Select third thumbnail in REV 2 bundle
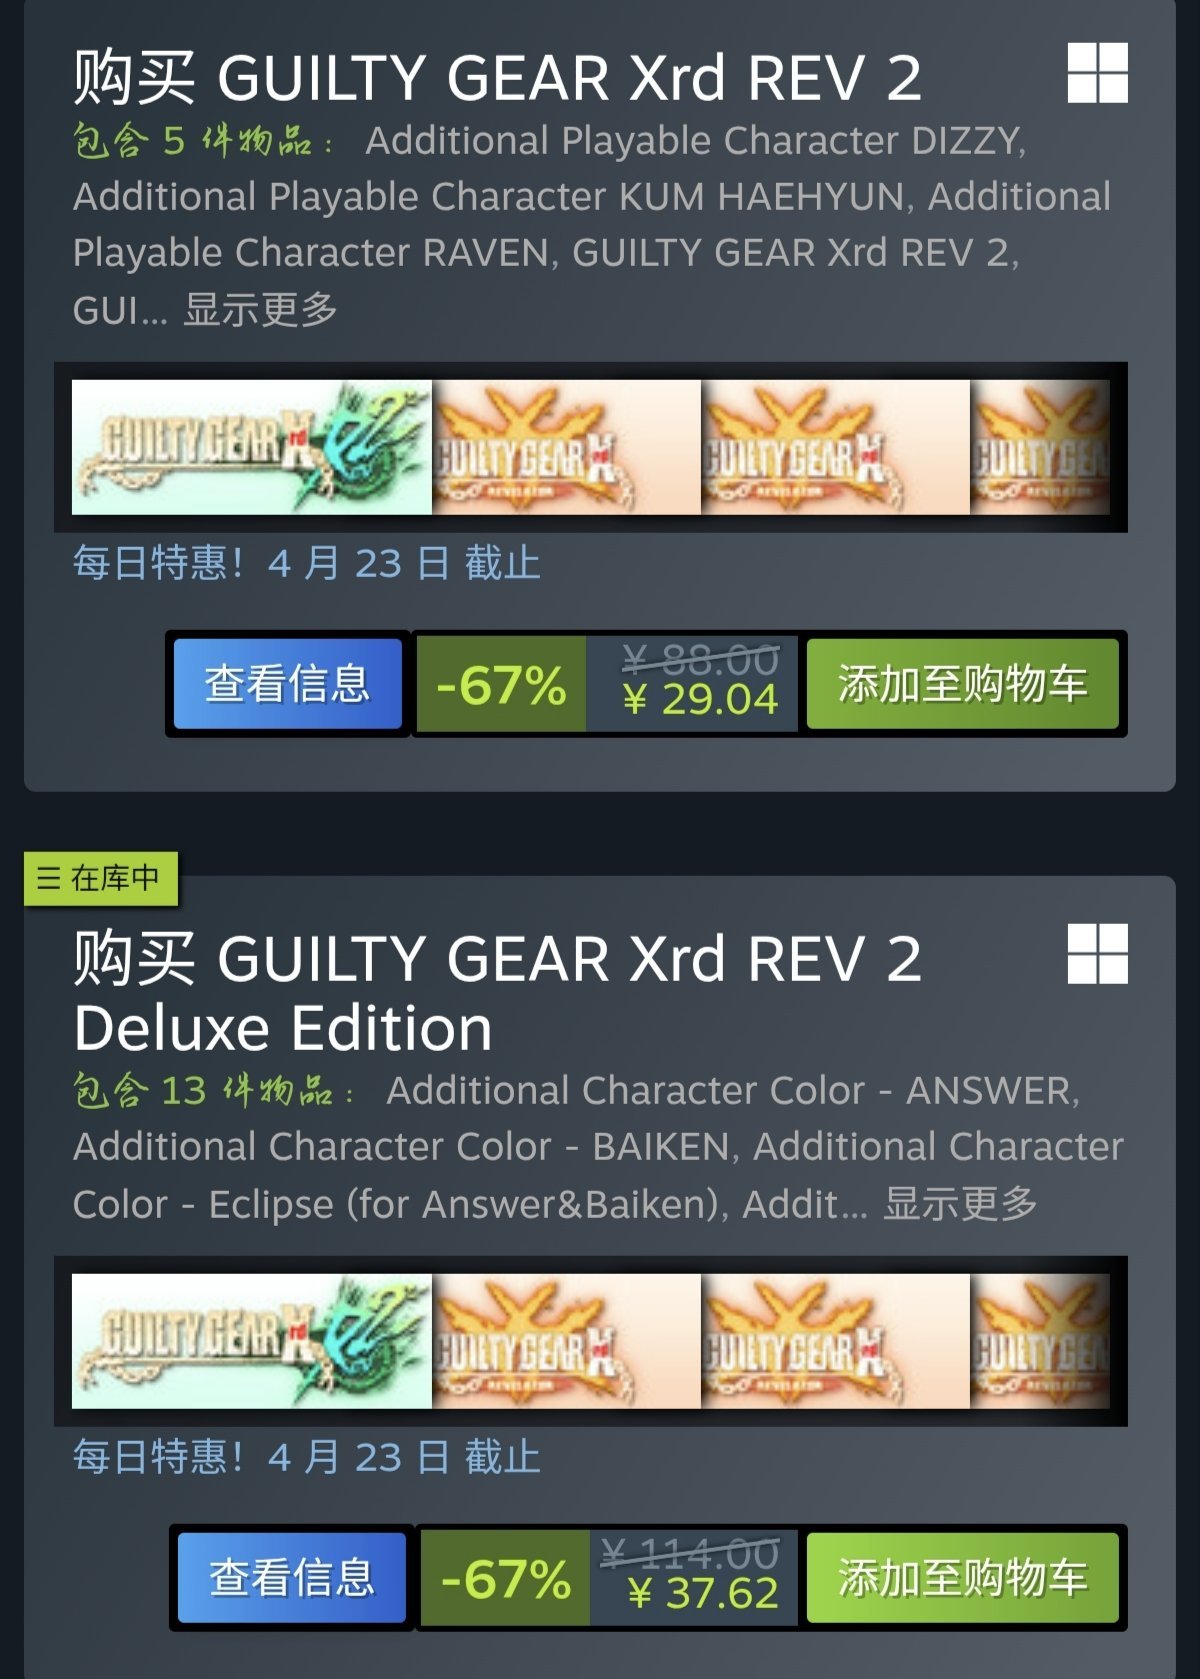This screenshot has height=1679, width=1200. pos(836,447)
